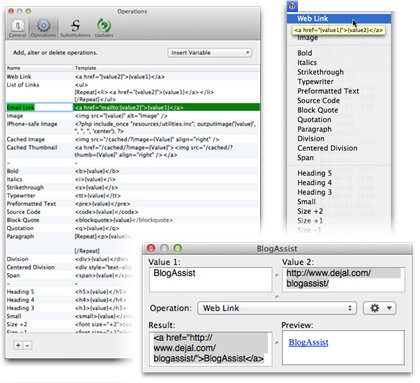This screenshot has width=420, height=383.
Task: Remove selected operation with minus button
Action: tap(27, 345)
